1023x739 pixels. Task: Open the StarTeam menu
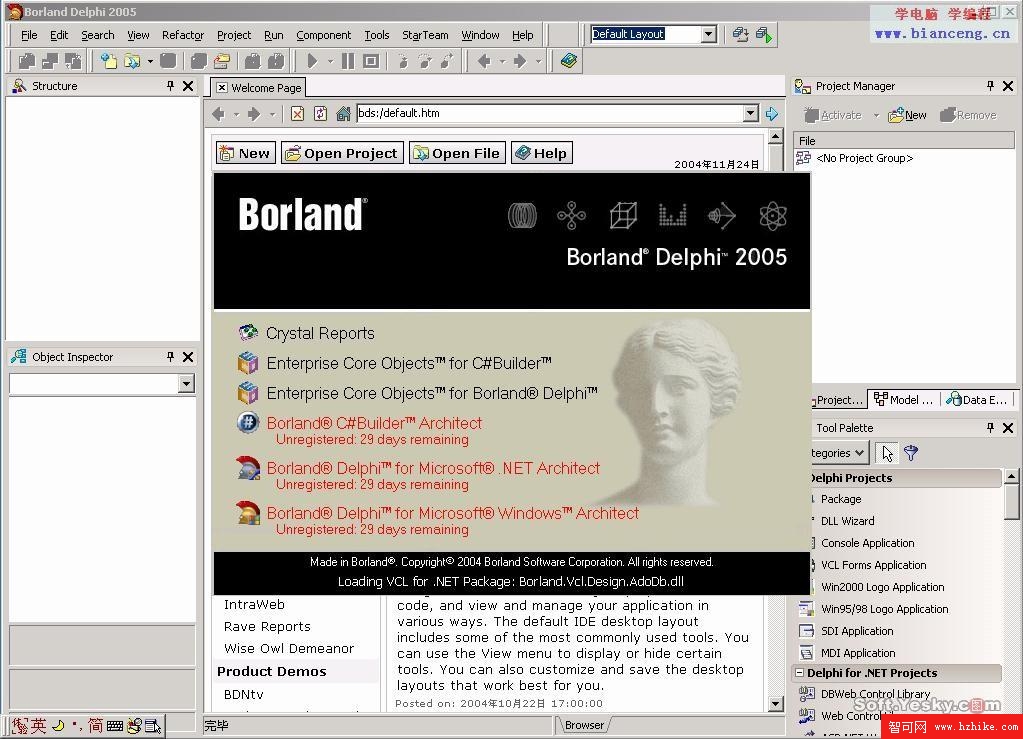[x=425, y=35]
